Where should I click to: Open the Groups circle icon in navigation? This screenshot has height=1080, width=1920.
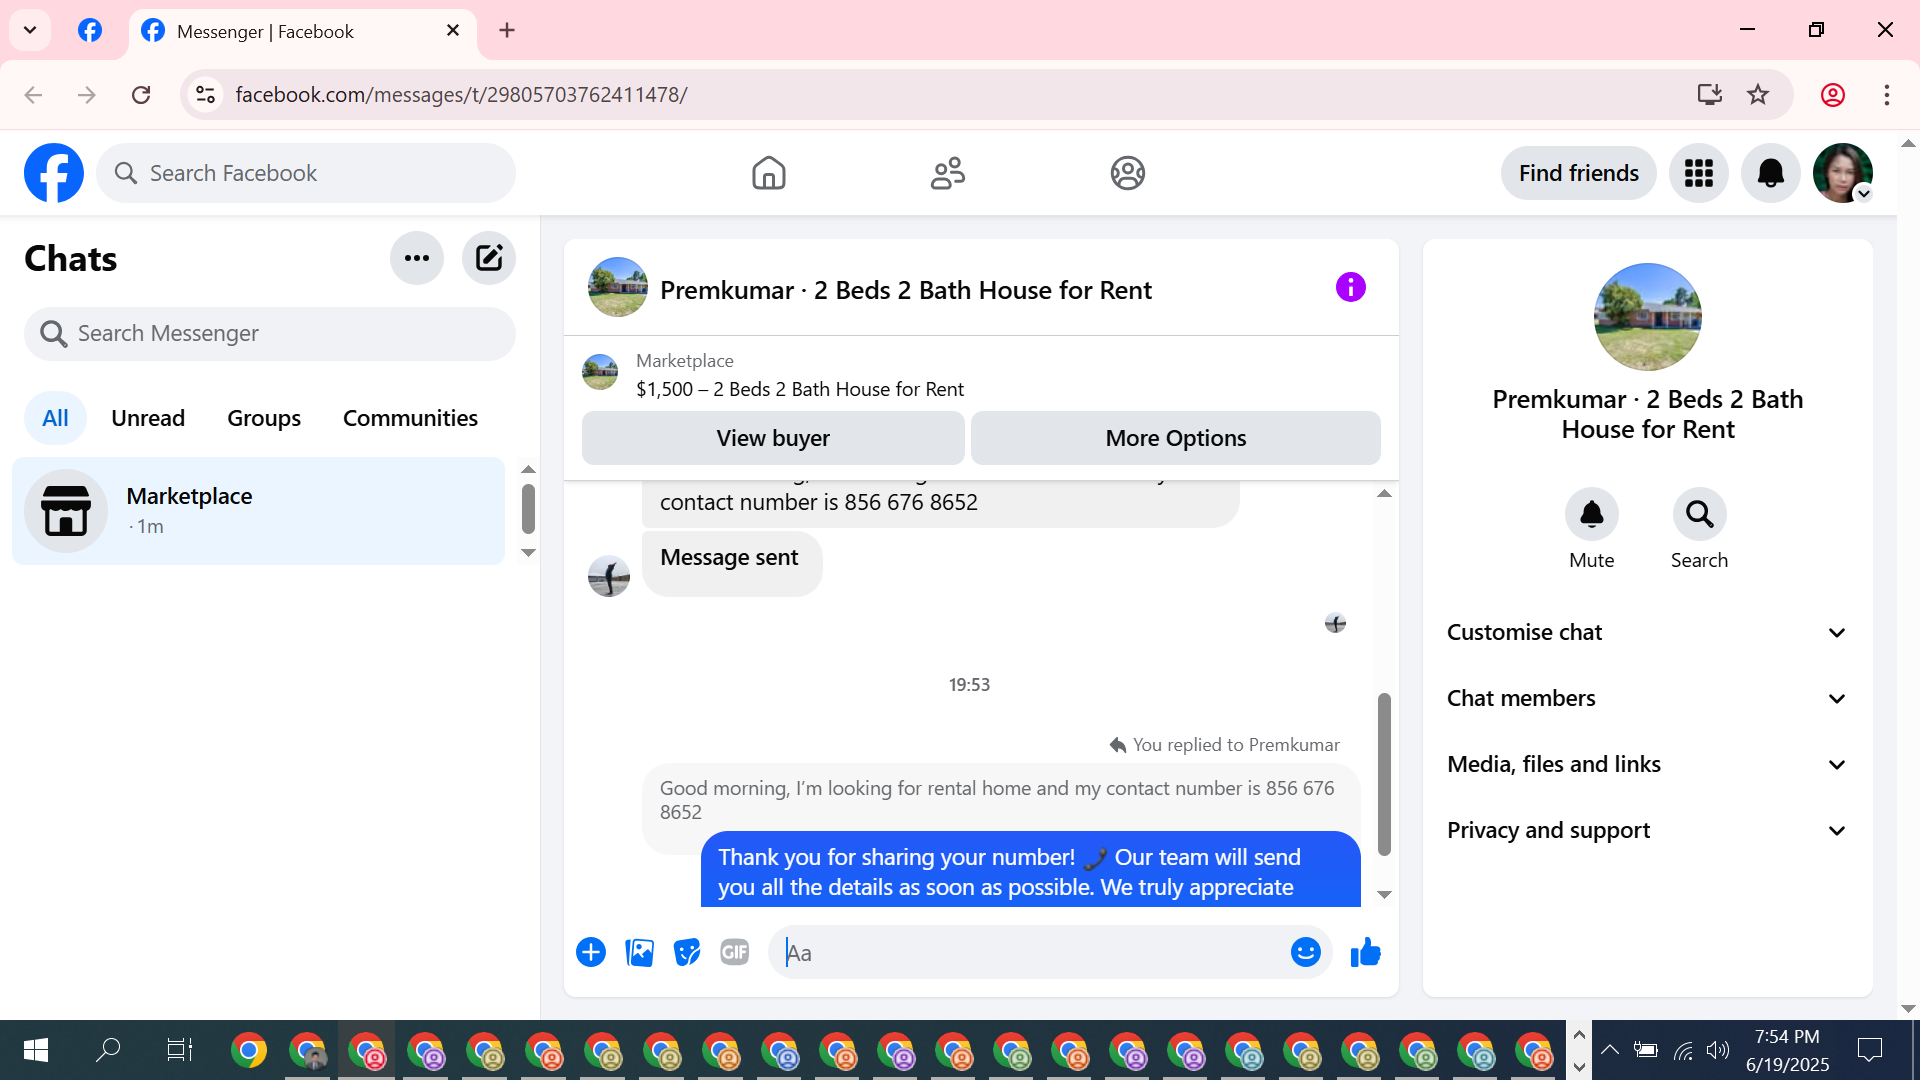click(1127, 173)
